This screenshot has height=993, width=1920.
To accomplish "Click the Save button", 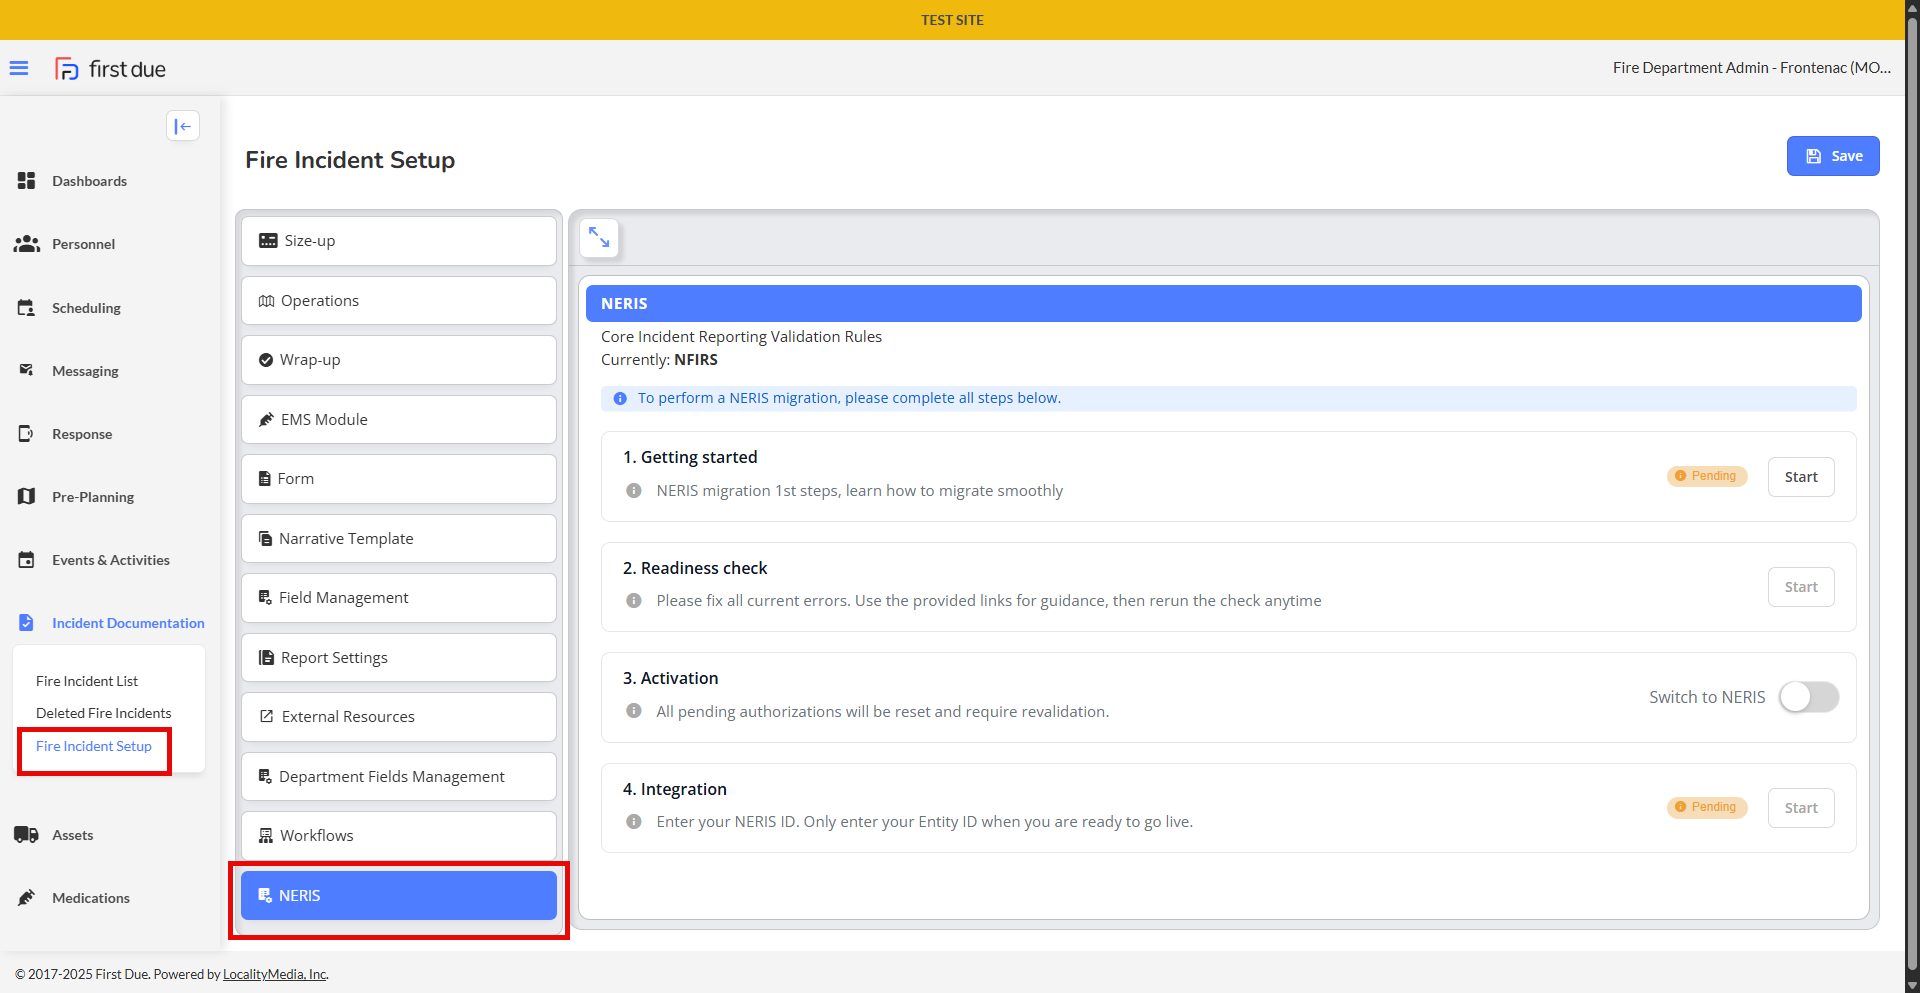I will click(1832, 156).
